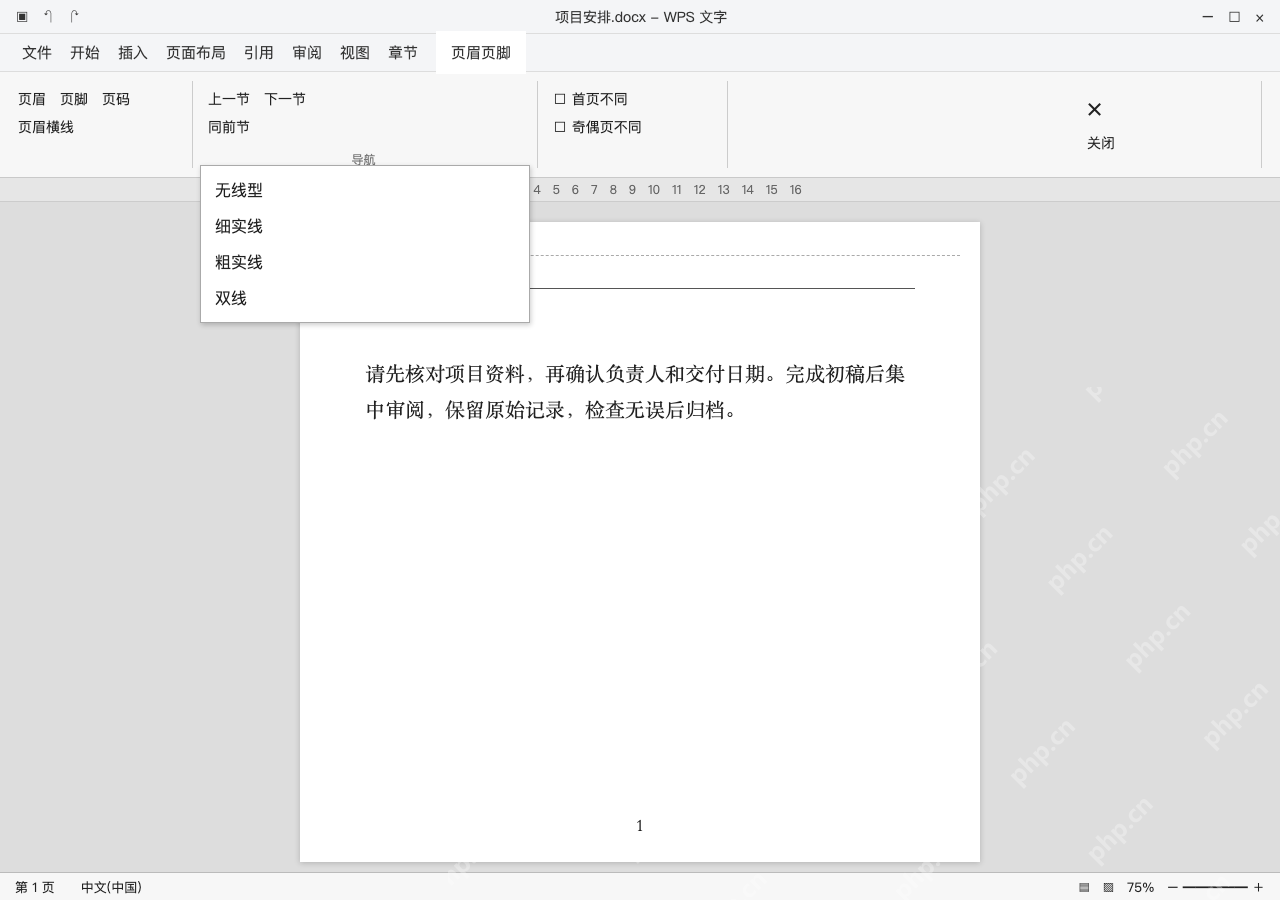Select the 章节 tab
The height and width of the screenshot is (900, 1280).
[x=403, y=53]
